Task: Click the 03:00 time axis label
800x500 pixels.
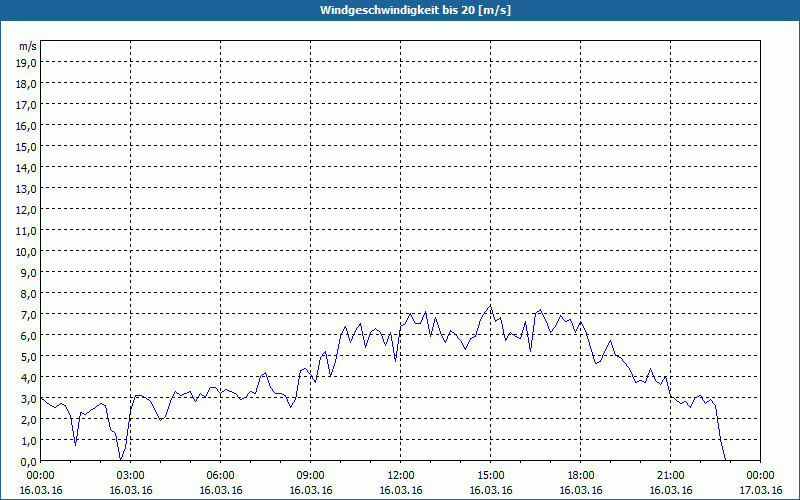Action: (131, 476)
